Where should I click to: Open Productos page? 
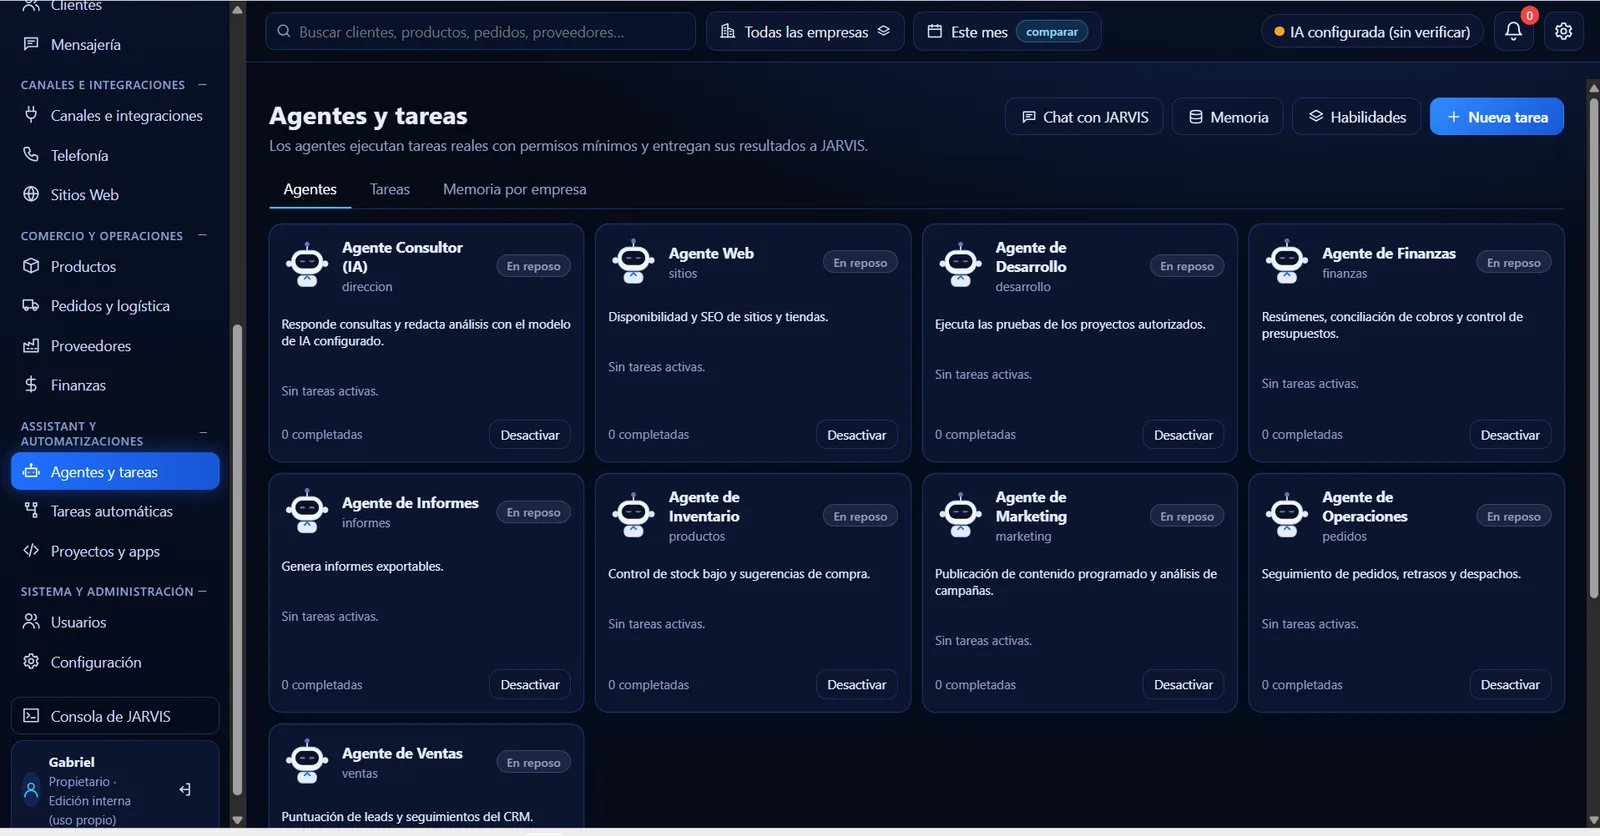click(115, 267)
